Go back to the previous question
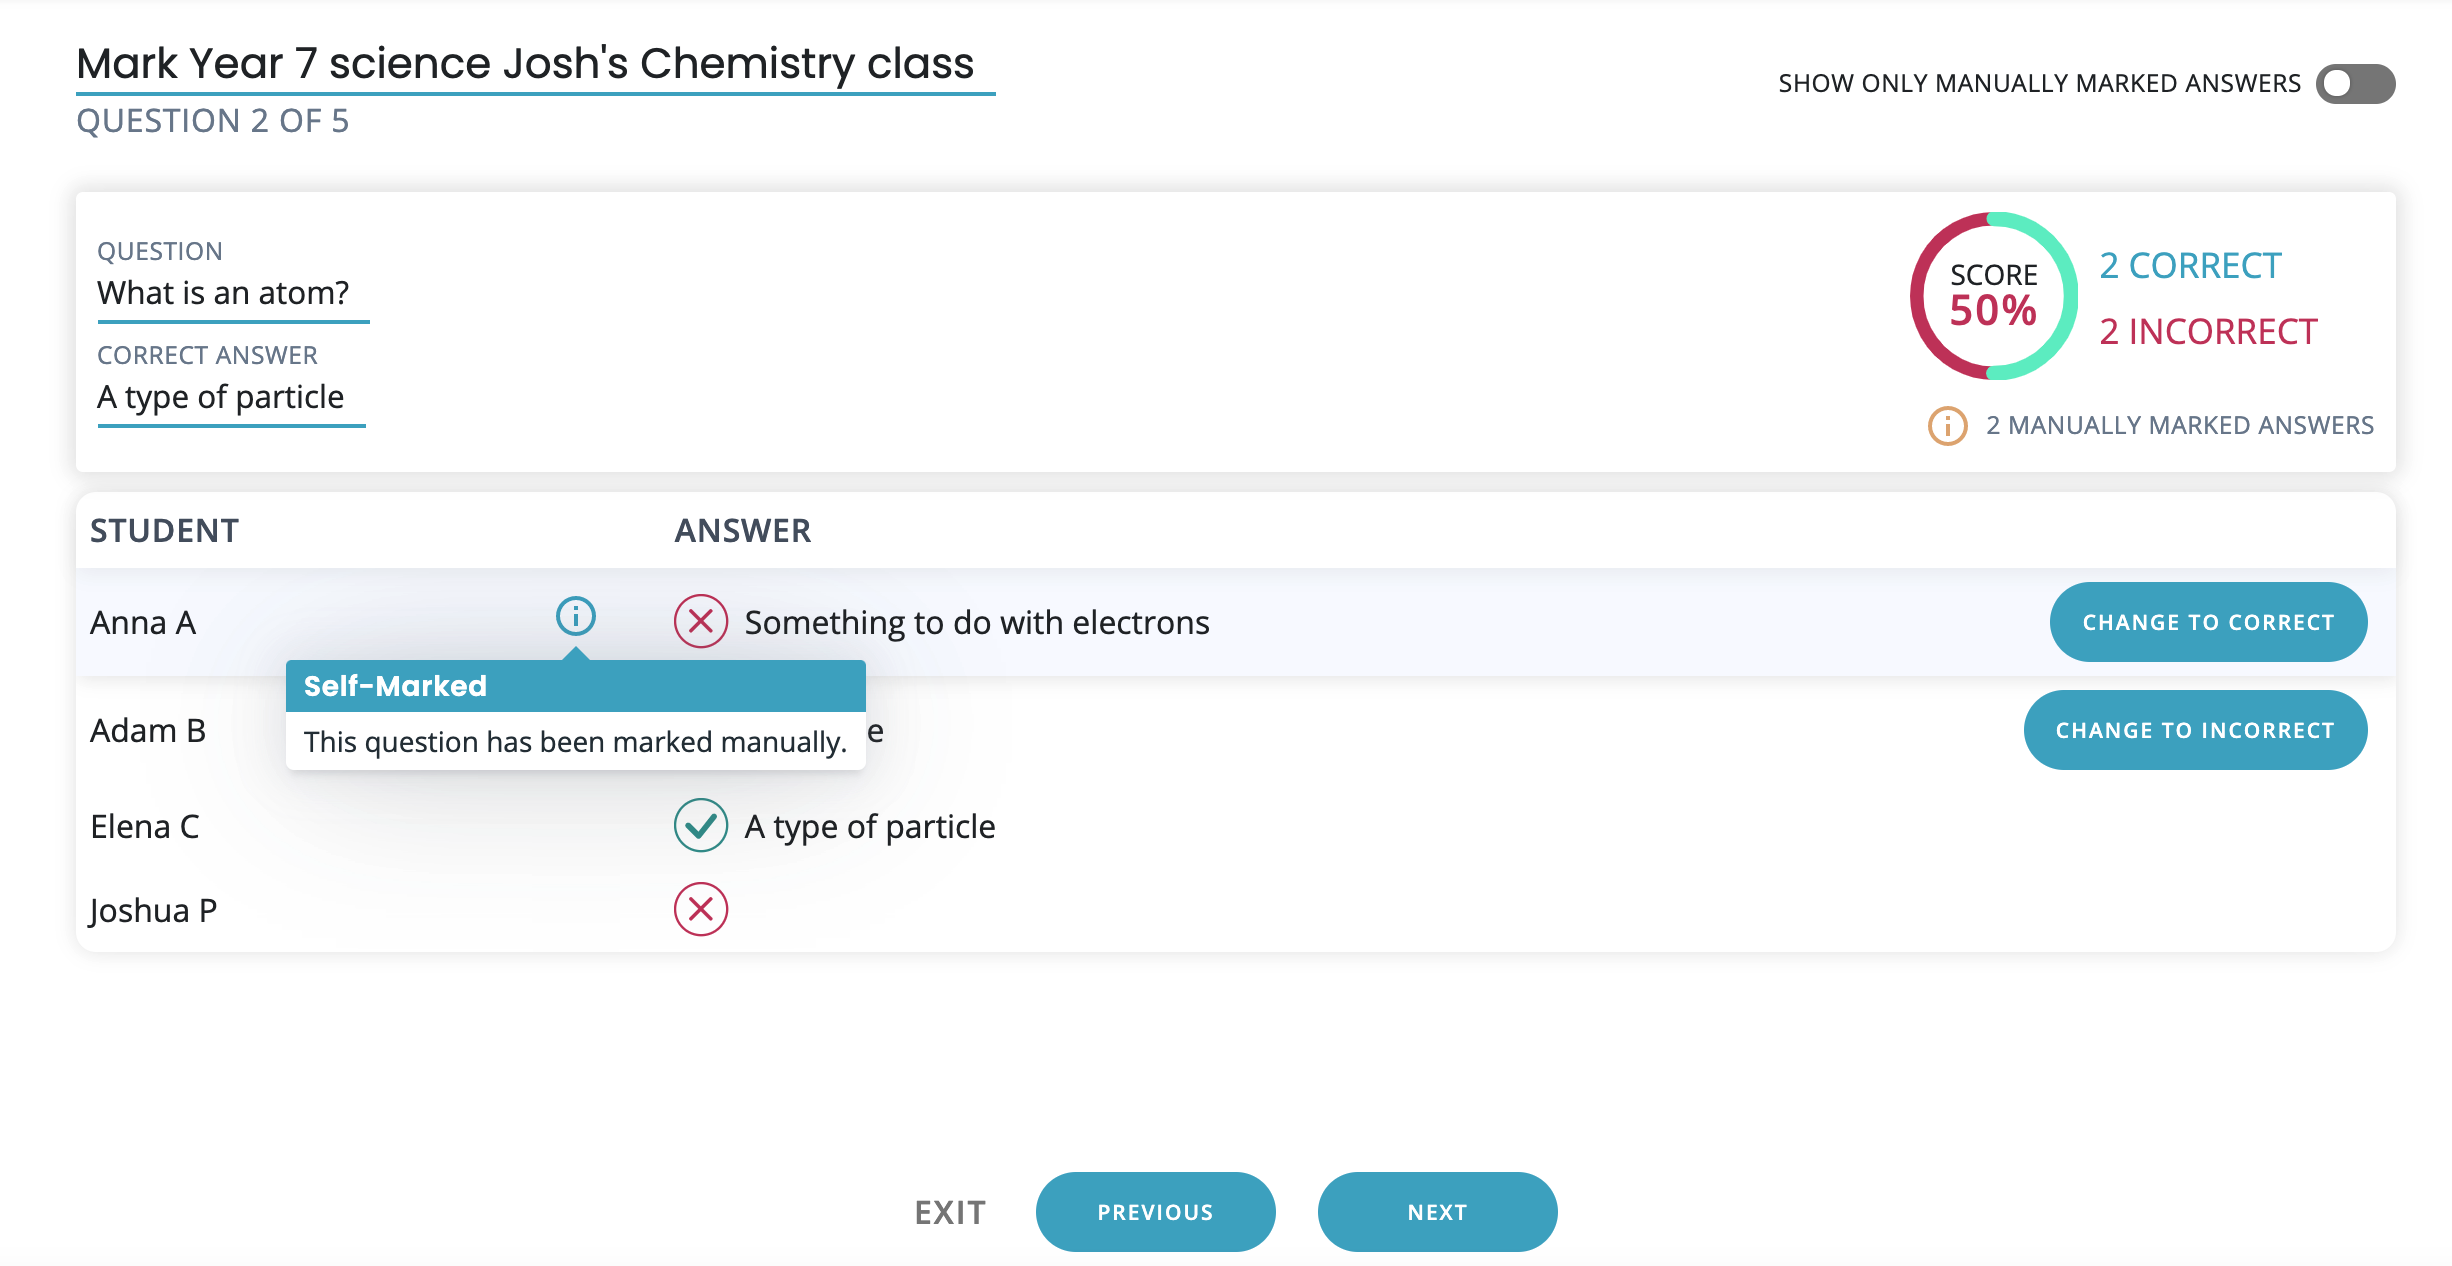 click(1155, 1212)
